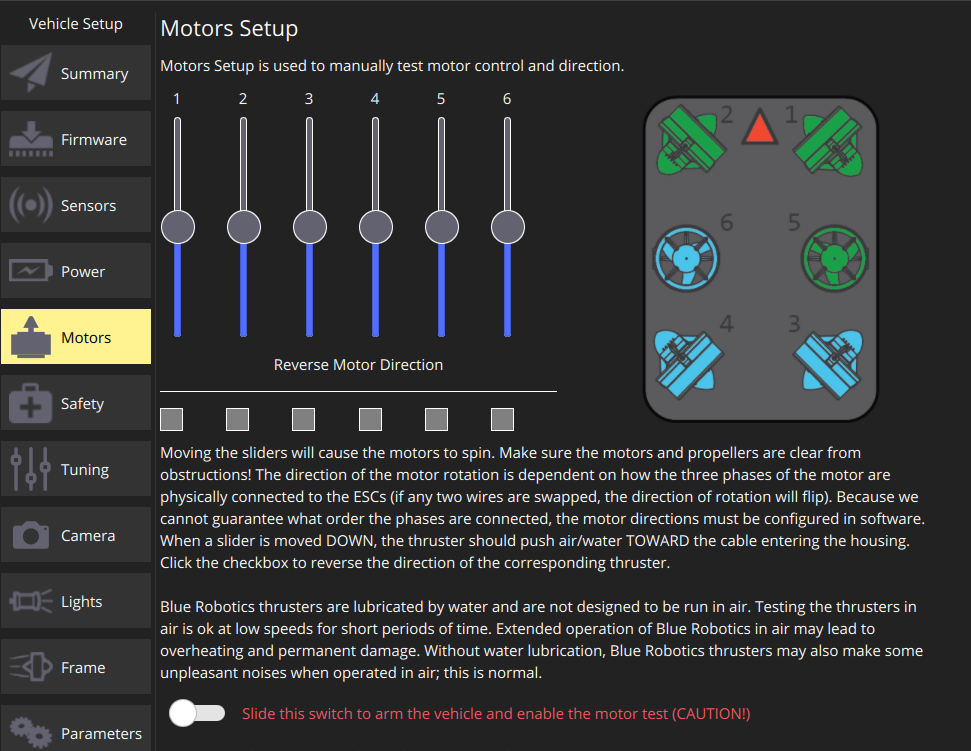This screenshot has width=971, height=751.
Task: Toggle reverse direction for motor 4
Action: click(369, 419)
